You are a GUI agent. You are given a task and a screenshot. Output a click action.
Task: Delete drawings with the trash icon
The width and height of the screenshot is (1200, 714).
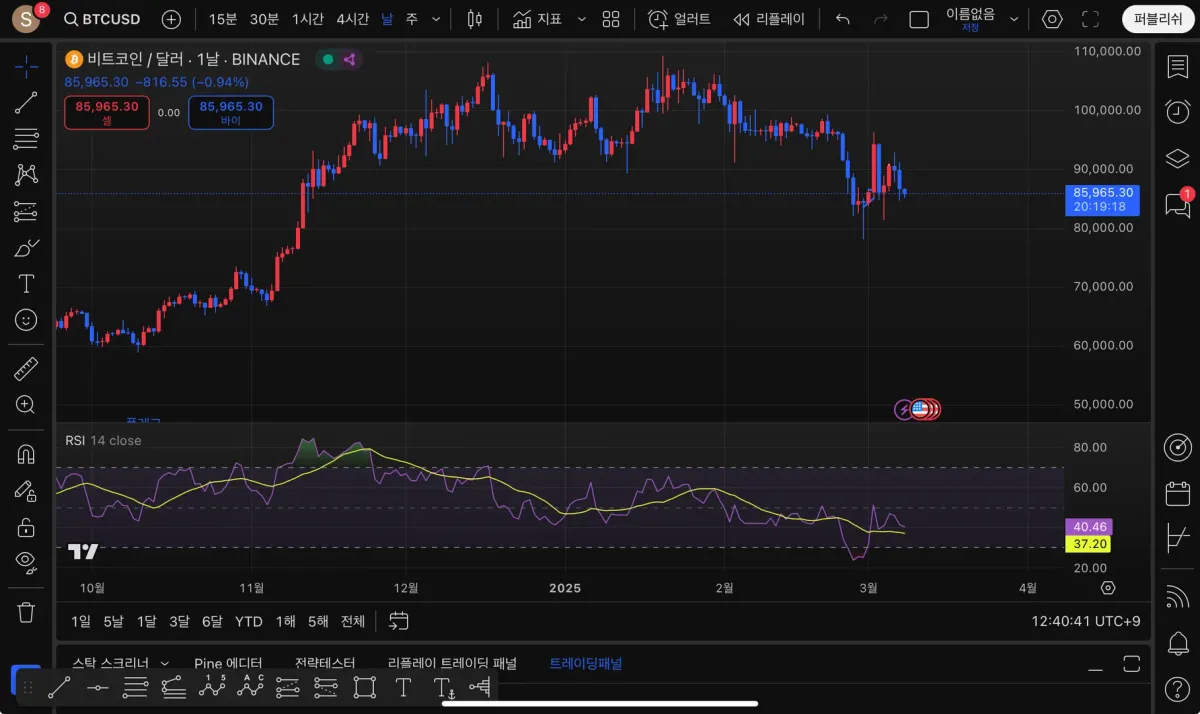(26, 611)
